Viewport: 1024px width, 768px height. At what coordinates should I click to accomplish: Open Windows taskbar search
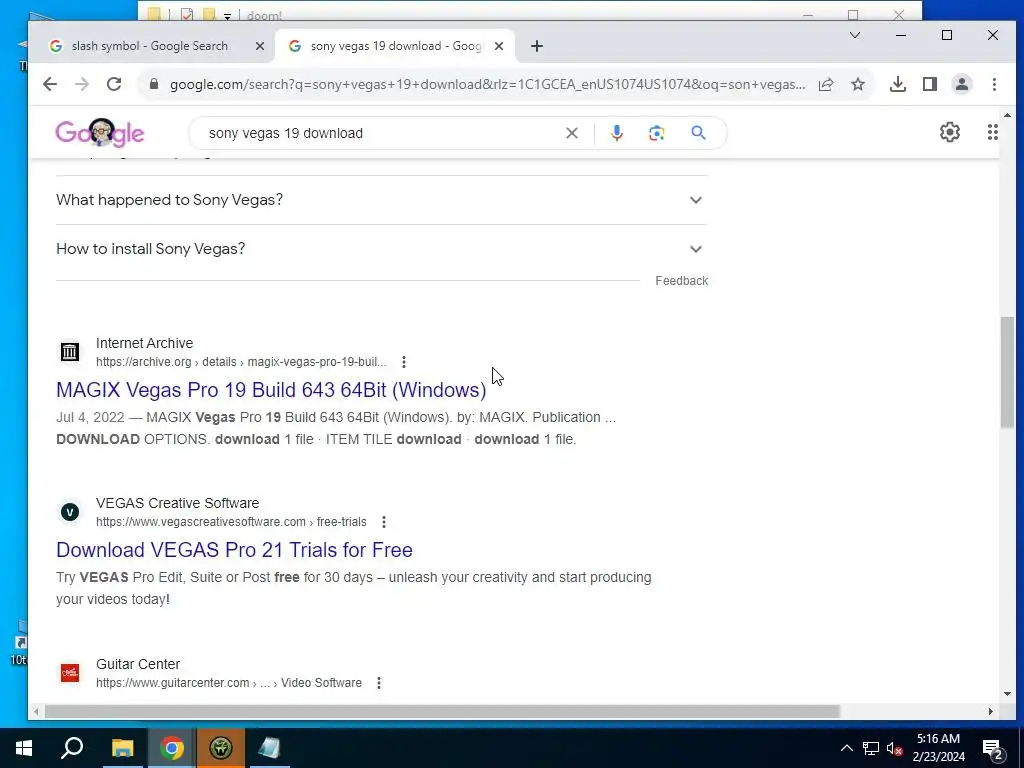coord(72,748)
